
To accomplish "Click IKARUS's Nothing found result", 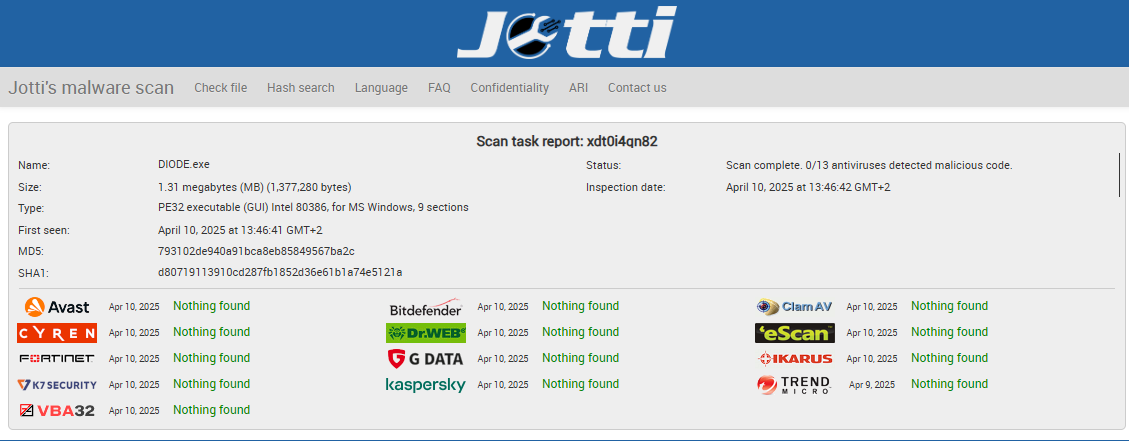I will coord(949,357).
